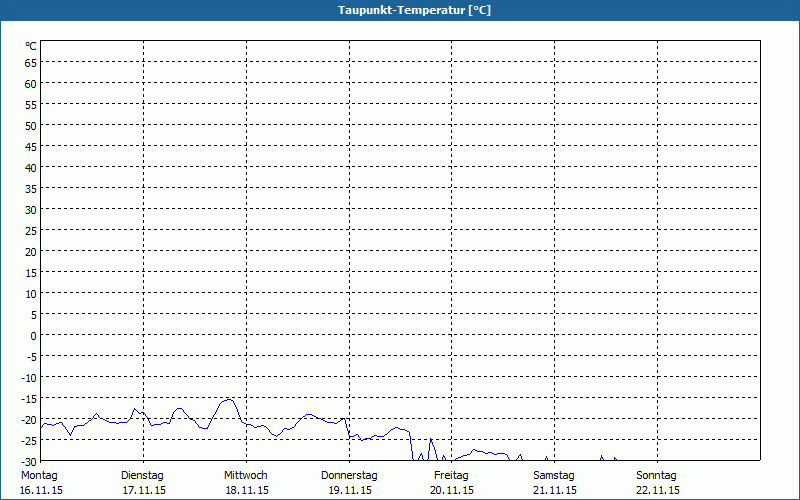Viewport: 800px width, 500px height.
Task: Click the Freitag day label
Action: [452, 476]
